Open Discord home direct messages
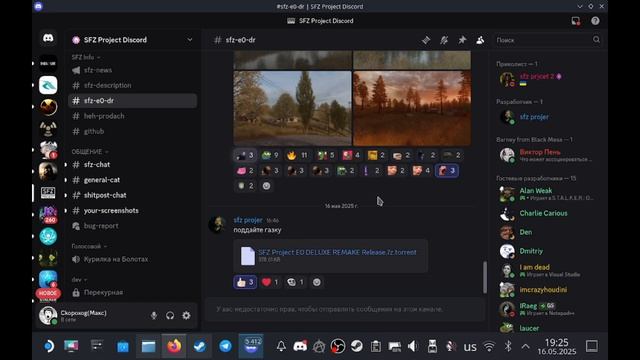 (x=48, y=38)
